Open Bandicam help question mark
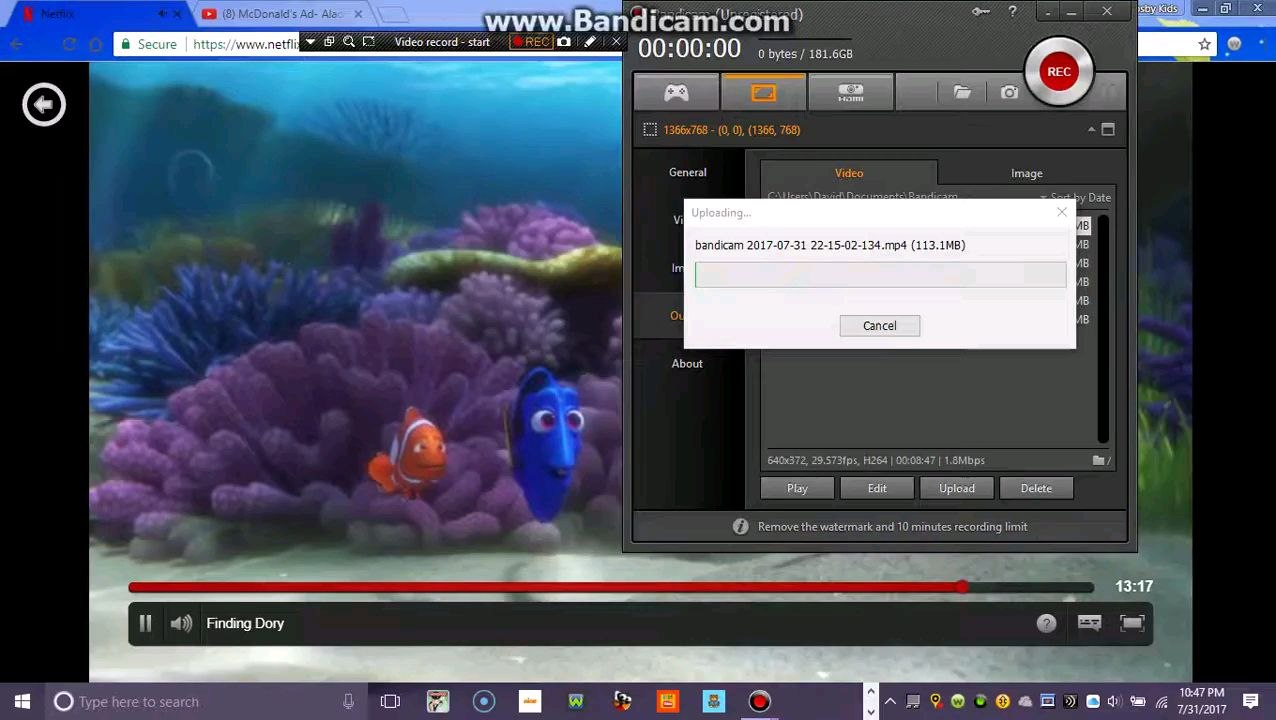The image size is (1276, 720). pyautogui.click(x=1012, y=12)
